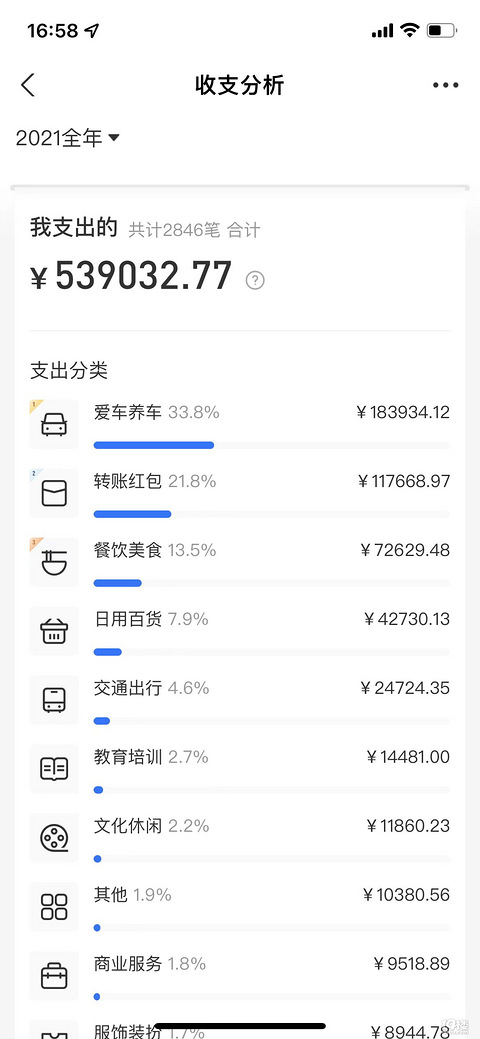This screenshot has width=480, height=1039.
Task: Expand the 2021全年 period dropdown
Action: [67, 138]
